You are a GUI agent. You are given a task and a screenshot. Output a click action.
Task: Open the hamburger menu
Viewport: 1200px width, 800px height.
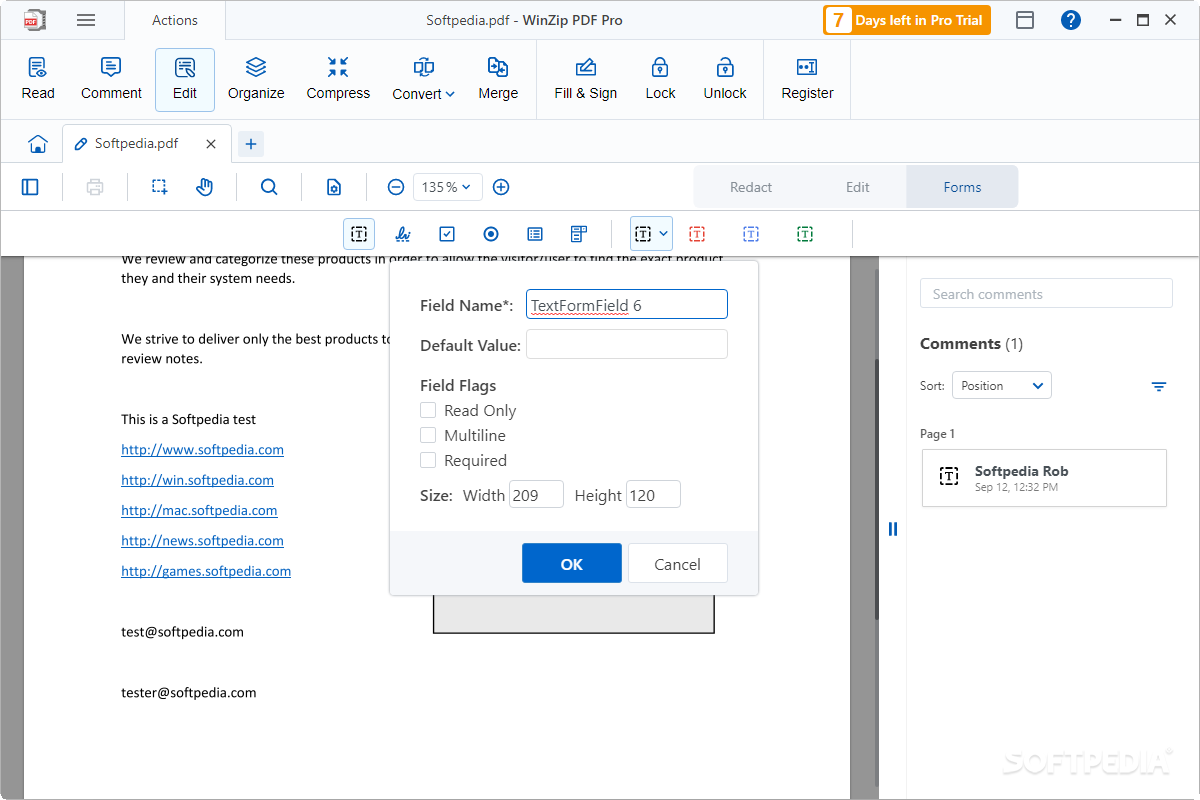86,20
